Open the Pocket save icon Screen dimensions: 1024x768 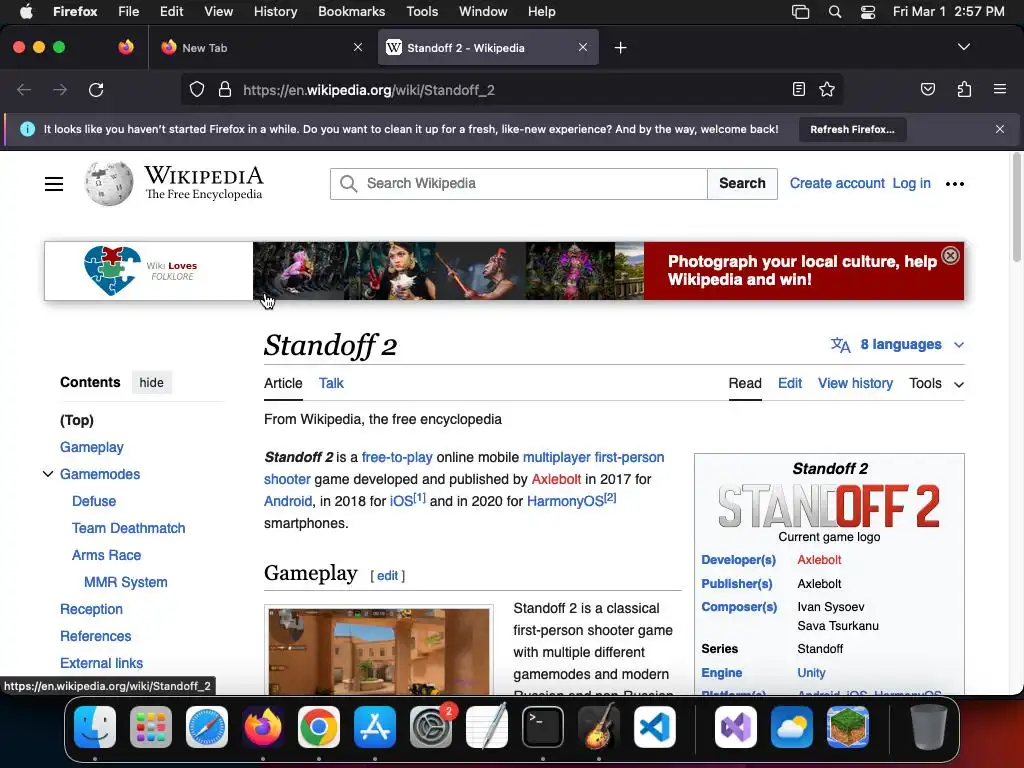pos(927,89)
